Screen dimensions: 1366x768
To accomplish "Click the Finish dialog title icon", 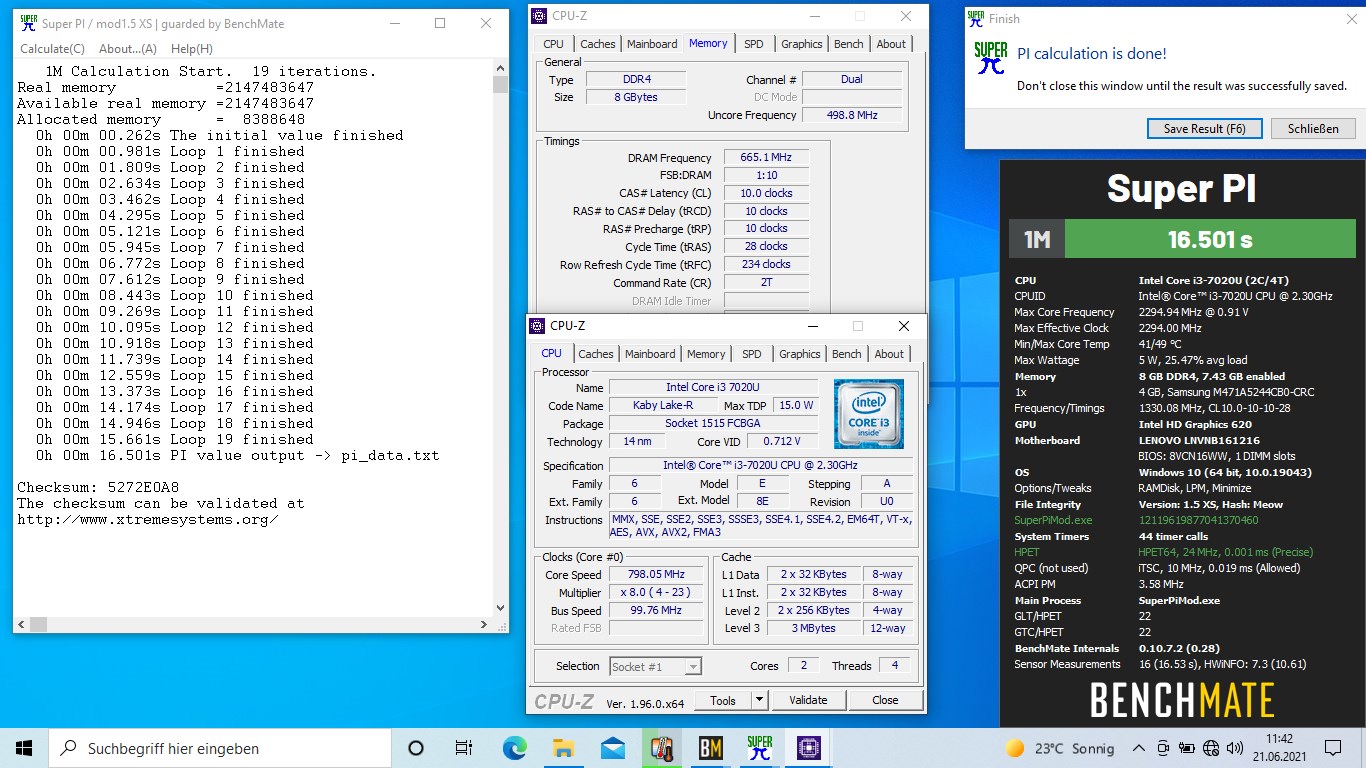I will (976, 18).
